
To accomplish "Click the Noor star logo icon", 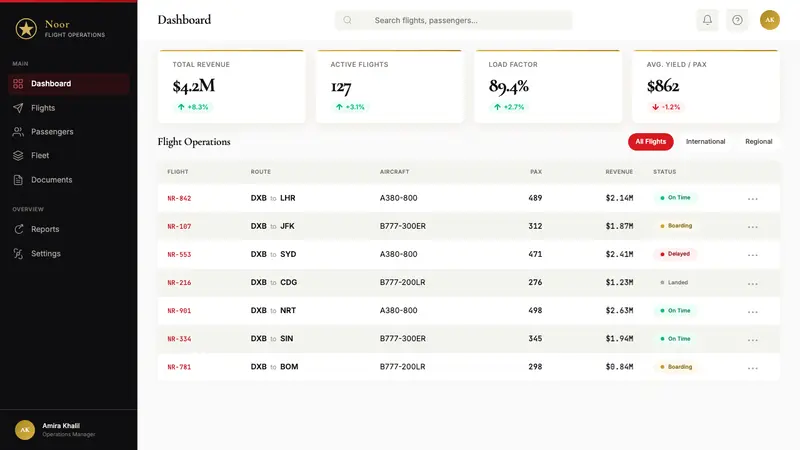I will pos(26,29).
